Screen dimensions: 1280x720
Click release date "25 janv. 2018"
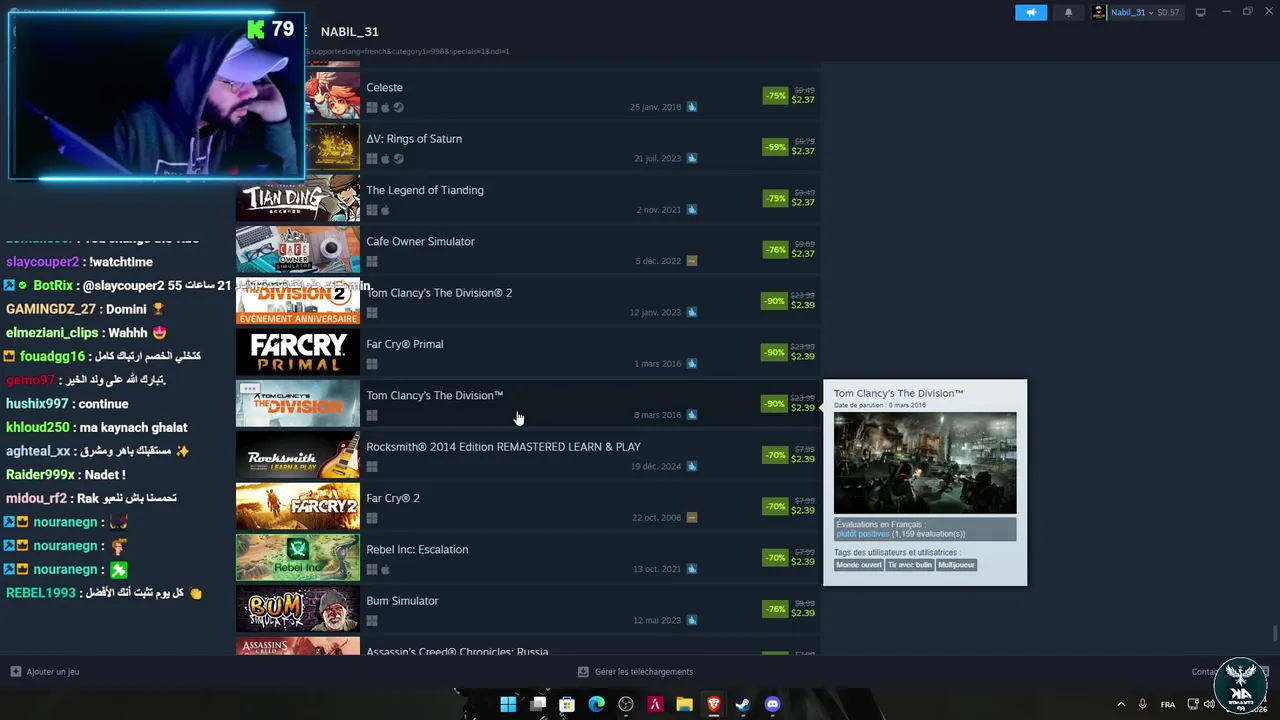tap(655, 107)
